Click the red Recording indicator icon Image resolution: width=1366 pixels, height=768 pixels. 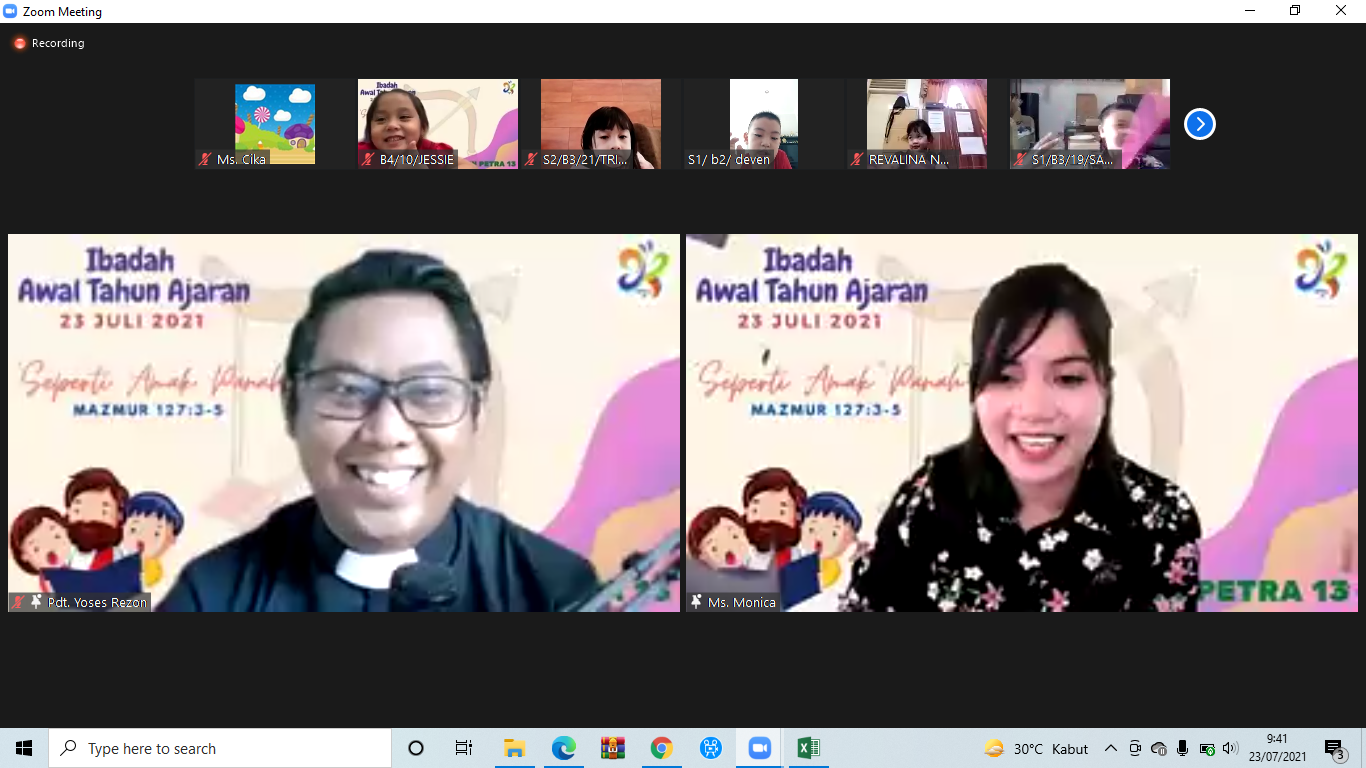click(19, 43)
